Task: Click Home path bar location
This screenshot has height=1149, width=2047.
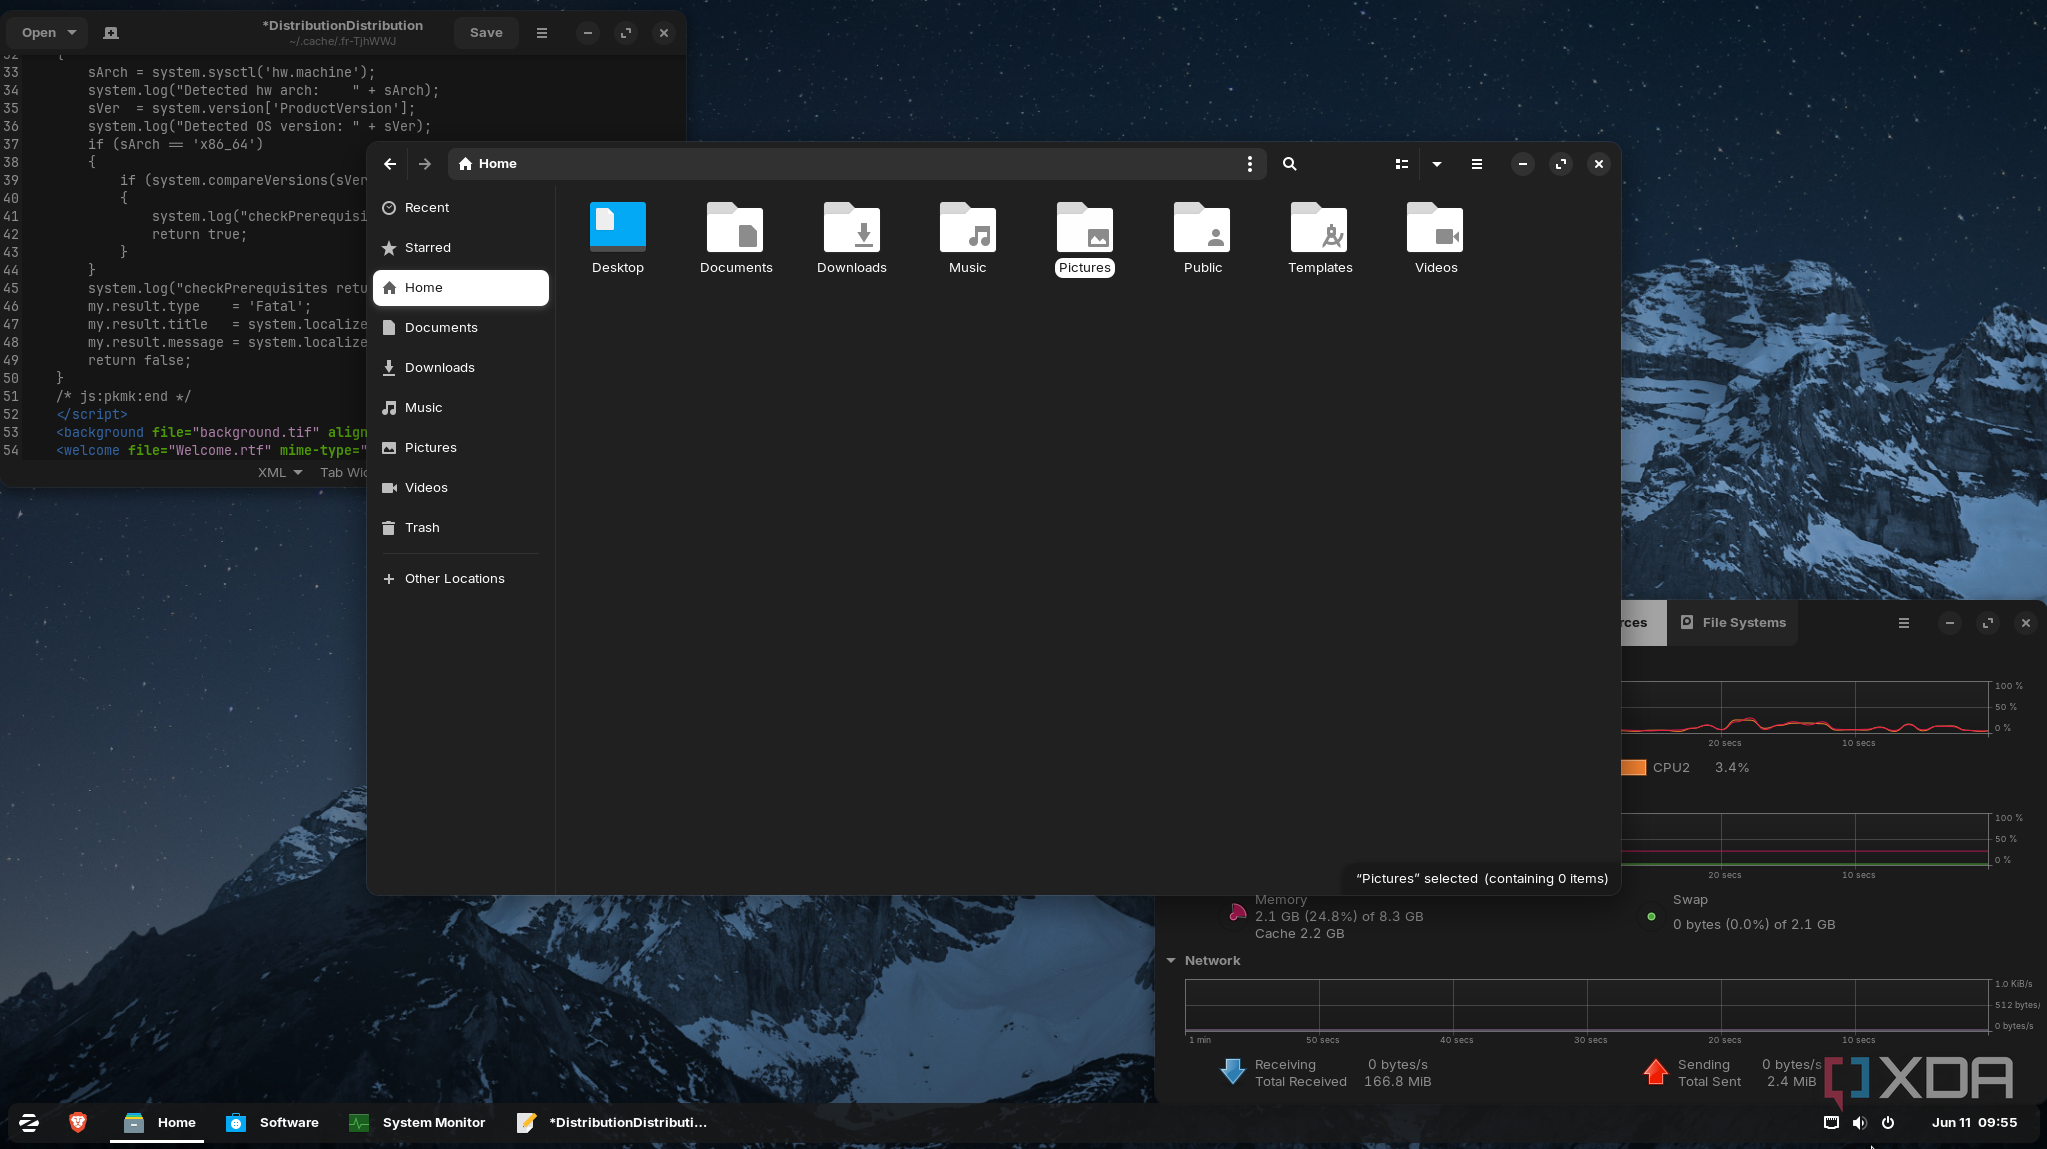Action: [x=488, y=164]
